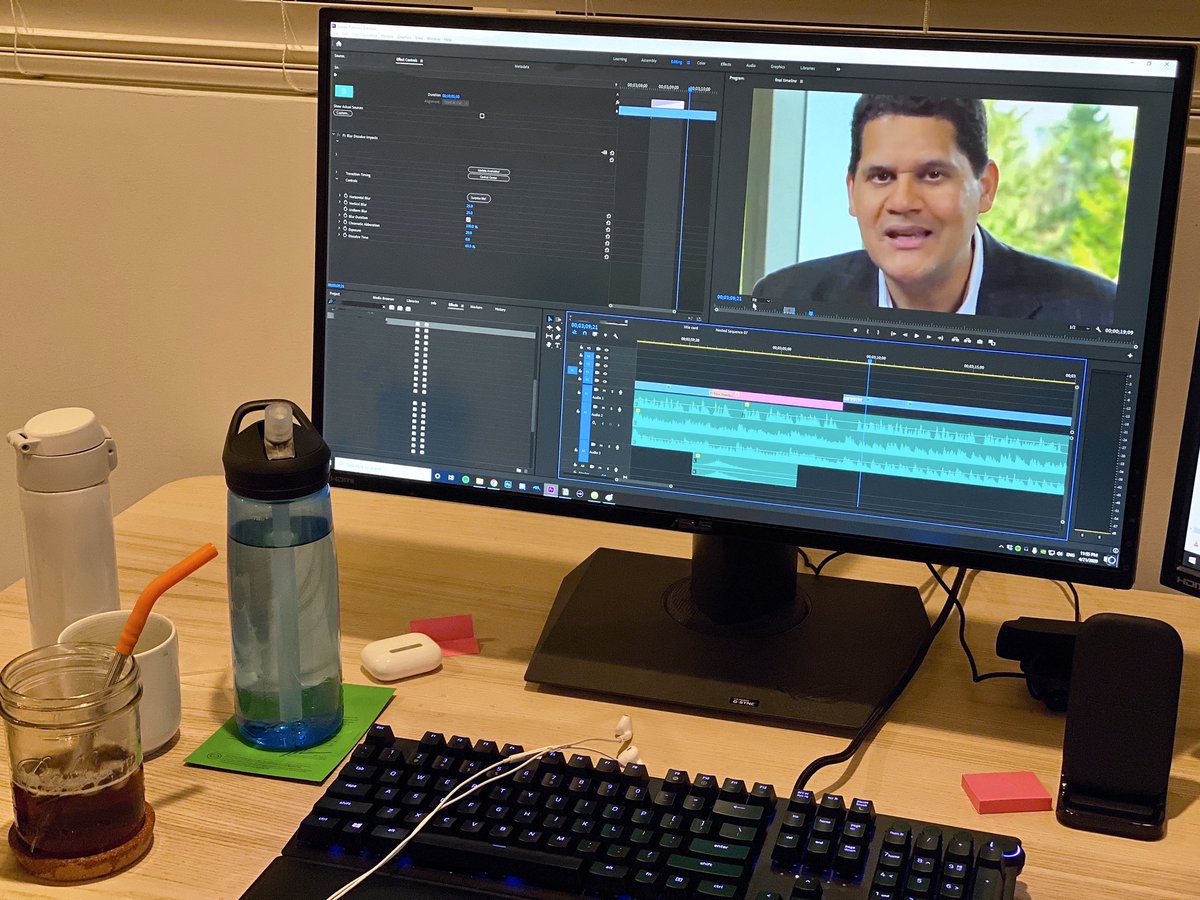Viewport: 1200px width, 900px height.
Task: Open timeline display settings wrench
Action: point(616,336)
